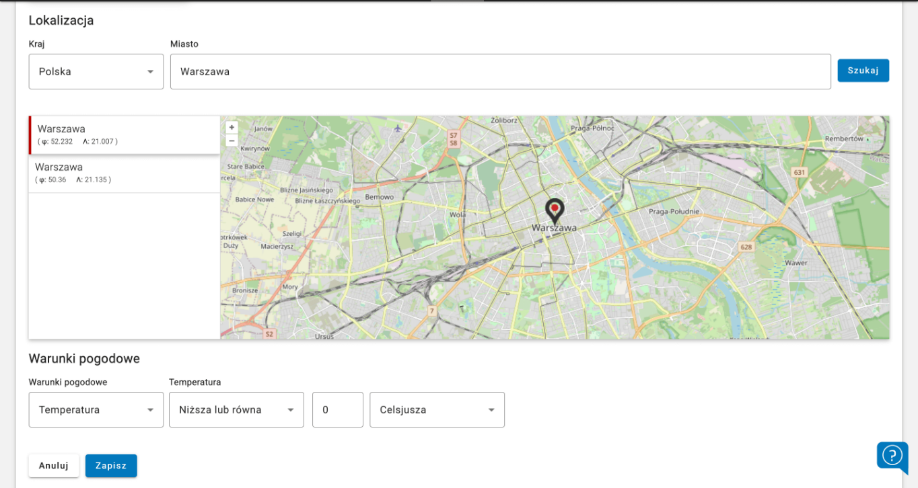Click the Ursus label on the map

point(324,336)
